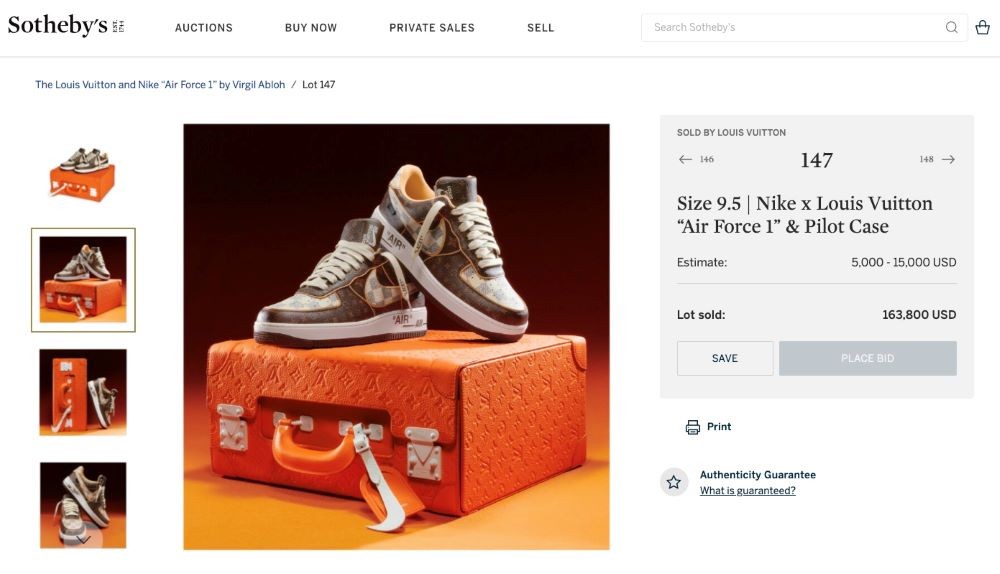Viewport: 1000px width, 574px height.
Task: Click the main sneaker product image
Action: (x=396, y=337)
